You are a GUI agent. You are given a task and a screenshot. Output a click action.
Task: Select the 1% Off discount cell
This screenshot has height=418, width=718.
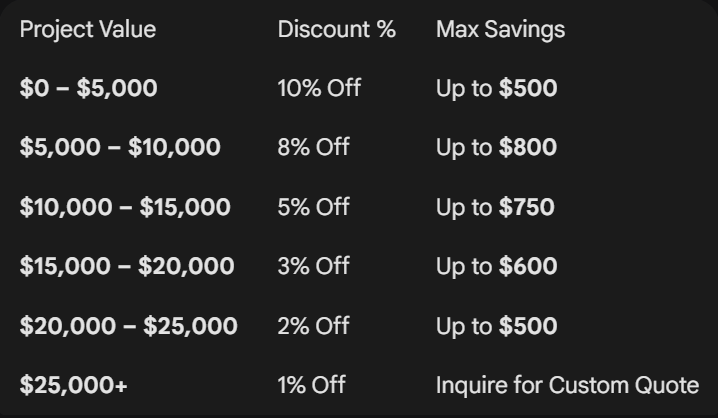(312, 385)
